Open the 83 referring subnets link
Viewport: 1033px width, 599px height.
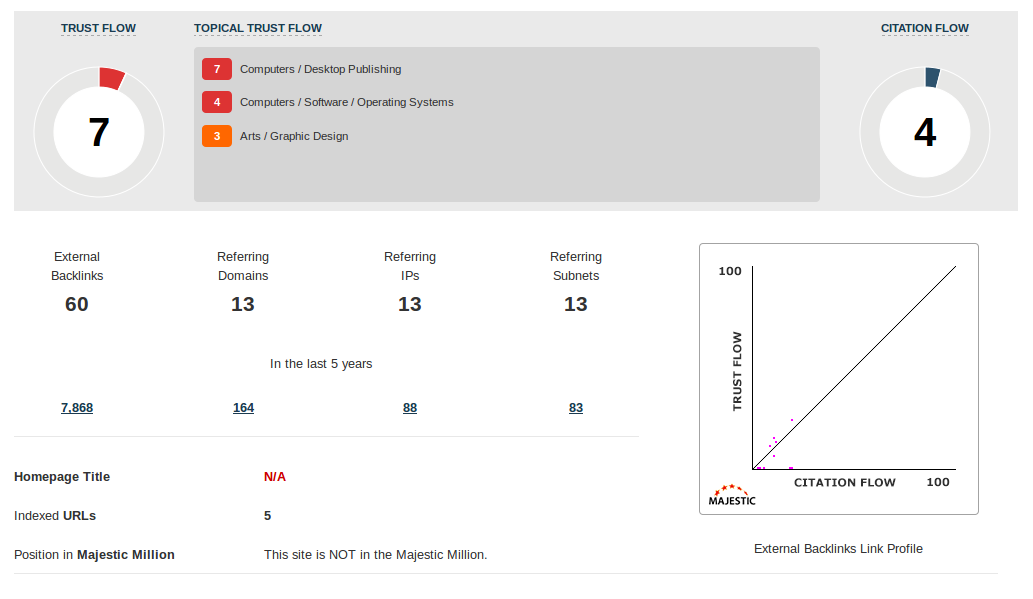pos(576,408)
